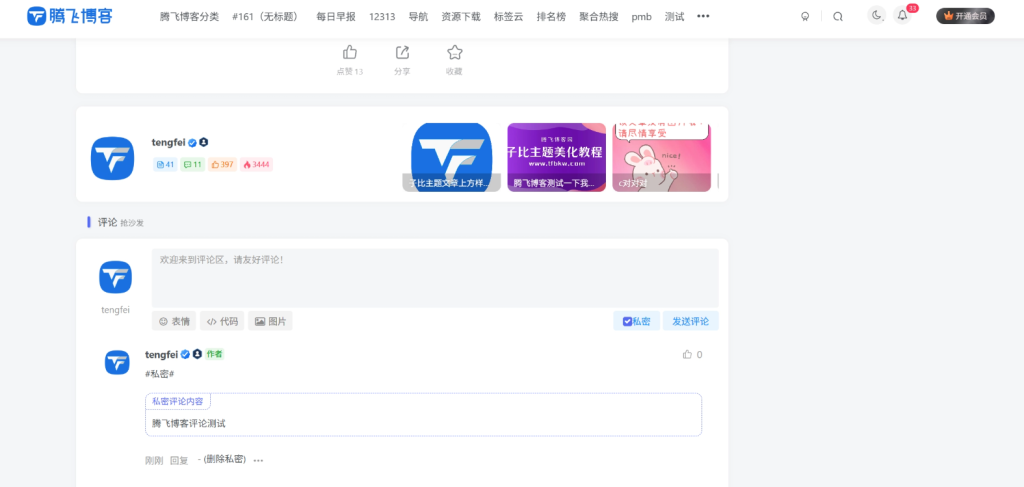Screen dimensions: 1024x487
Task: Click the 收藏 star favorite icon
Action: click(454, 53)
